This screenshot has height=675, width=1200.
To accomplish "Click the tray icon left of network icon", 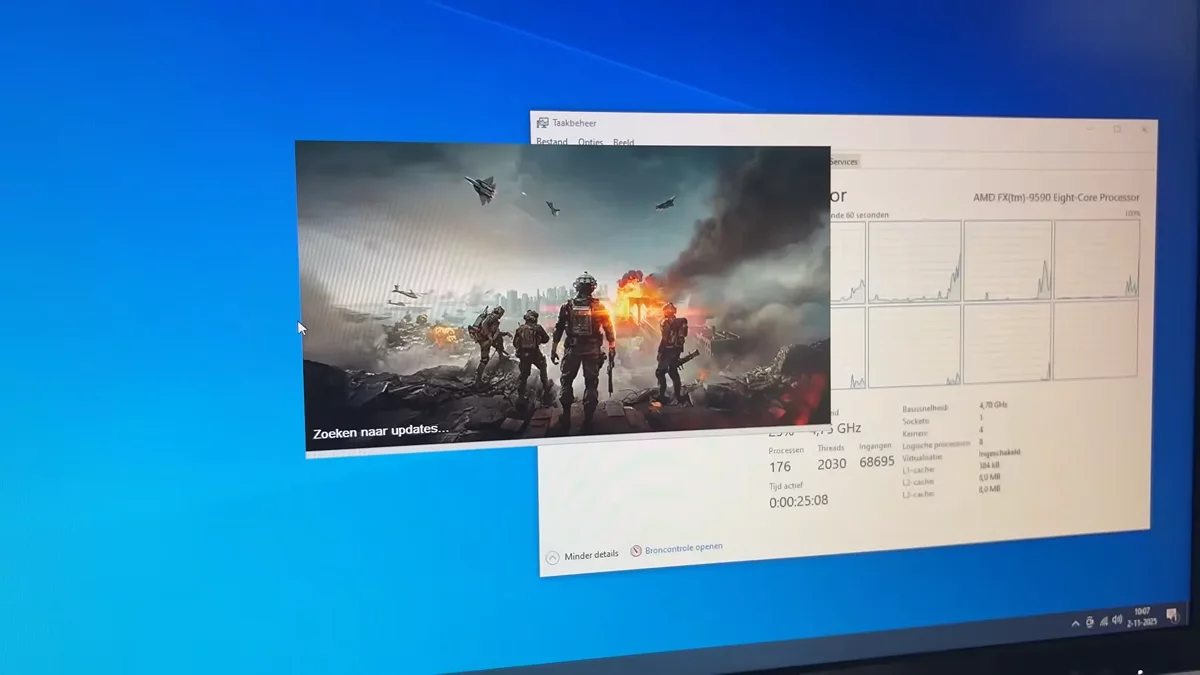I will point(1089,622).
